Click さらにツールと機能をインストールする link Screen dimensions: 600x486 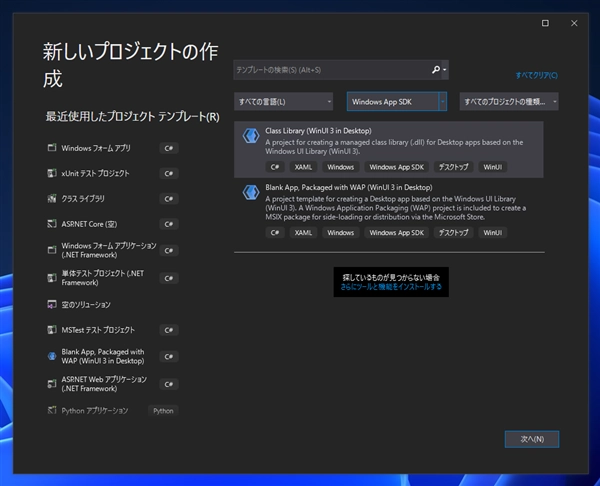coord(391,287)
